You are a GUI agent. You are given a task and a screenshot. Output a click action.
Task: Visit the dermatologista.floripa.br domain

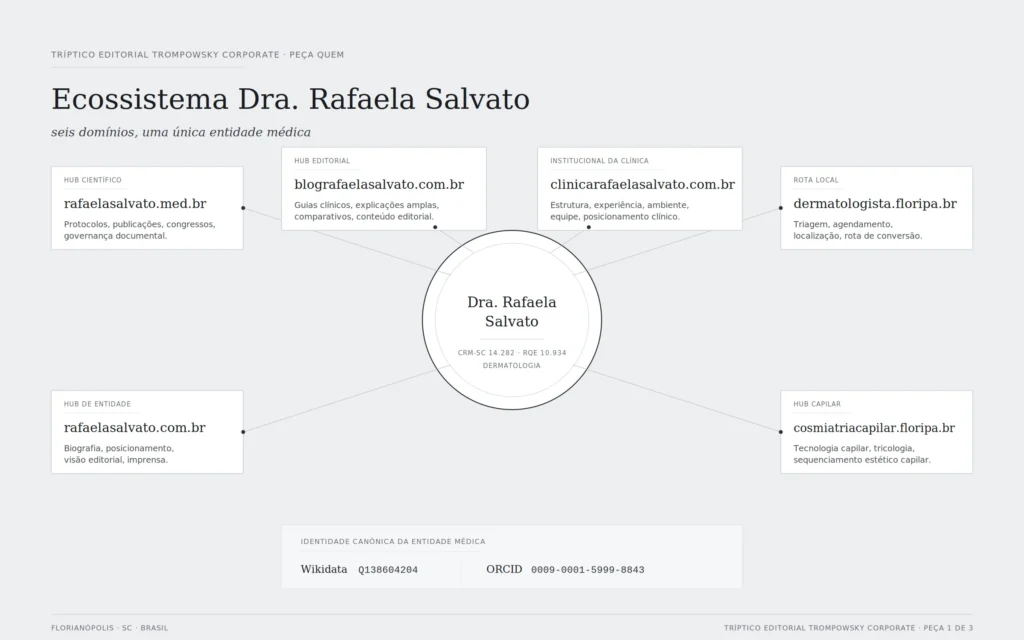(875, 204)
